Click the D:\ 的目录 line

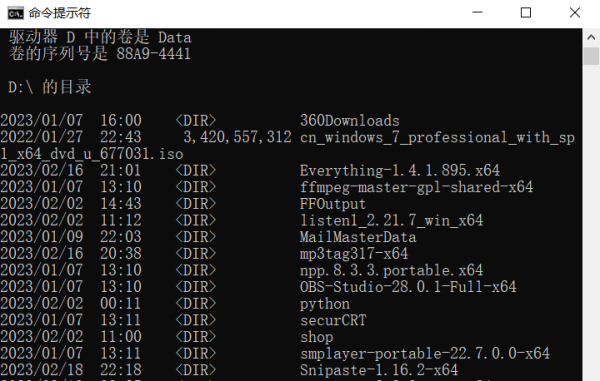pyautogui.click(x=50, y=87)
